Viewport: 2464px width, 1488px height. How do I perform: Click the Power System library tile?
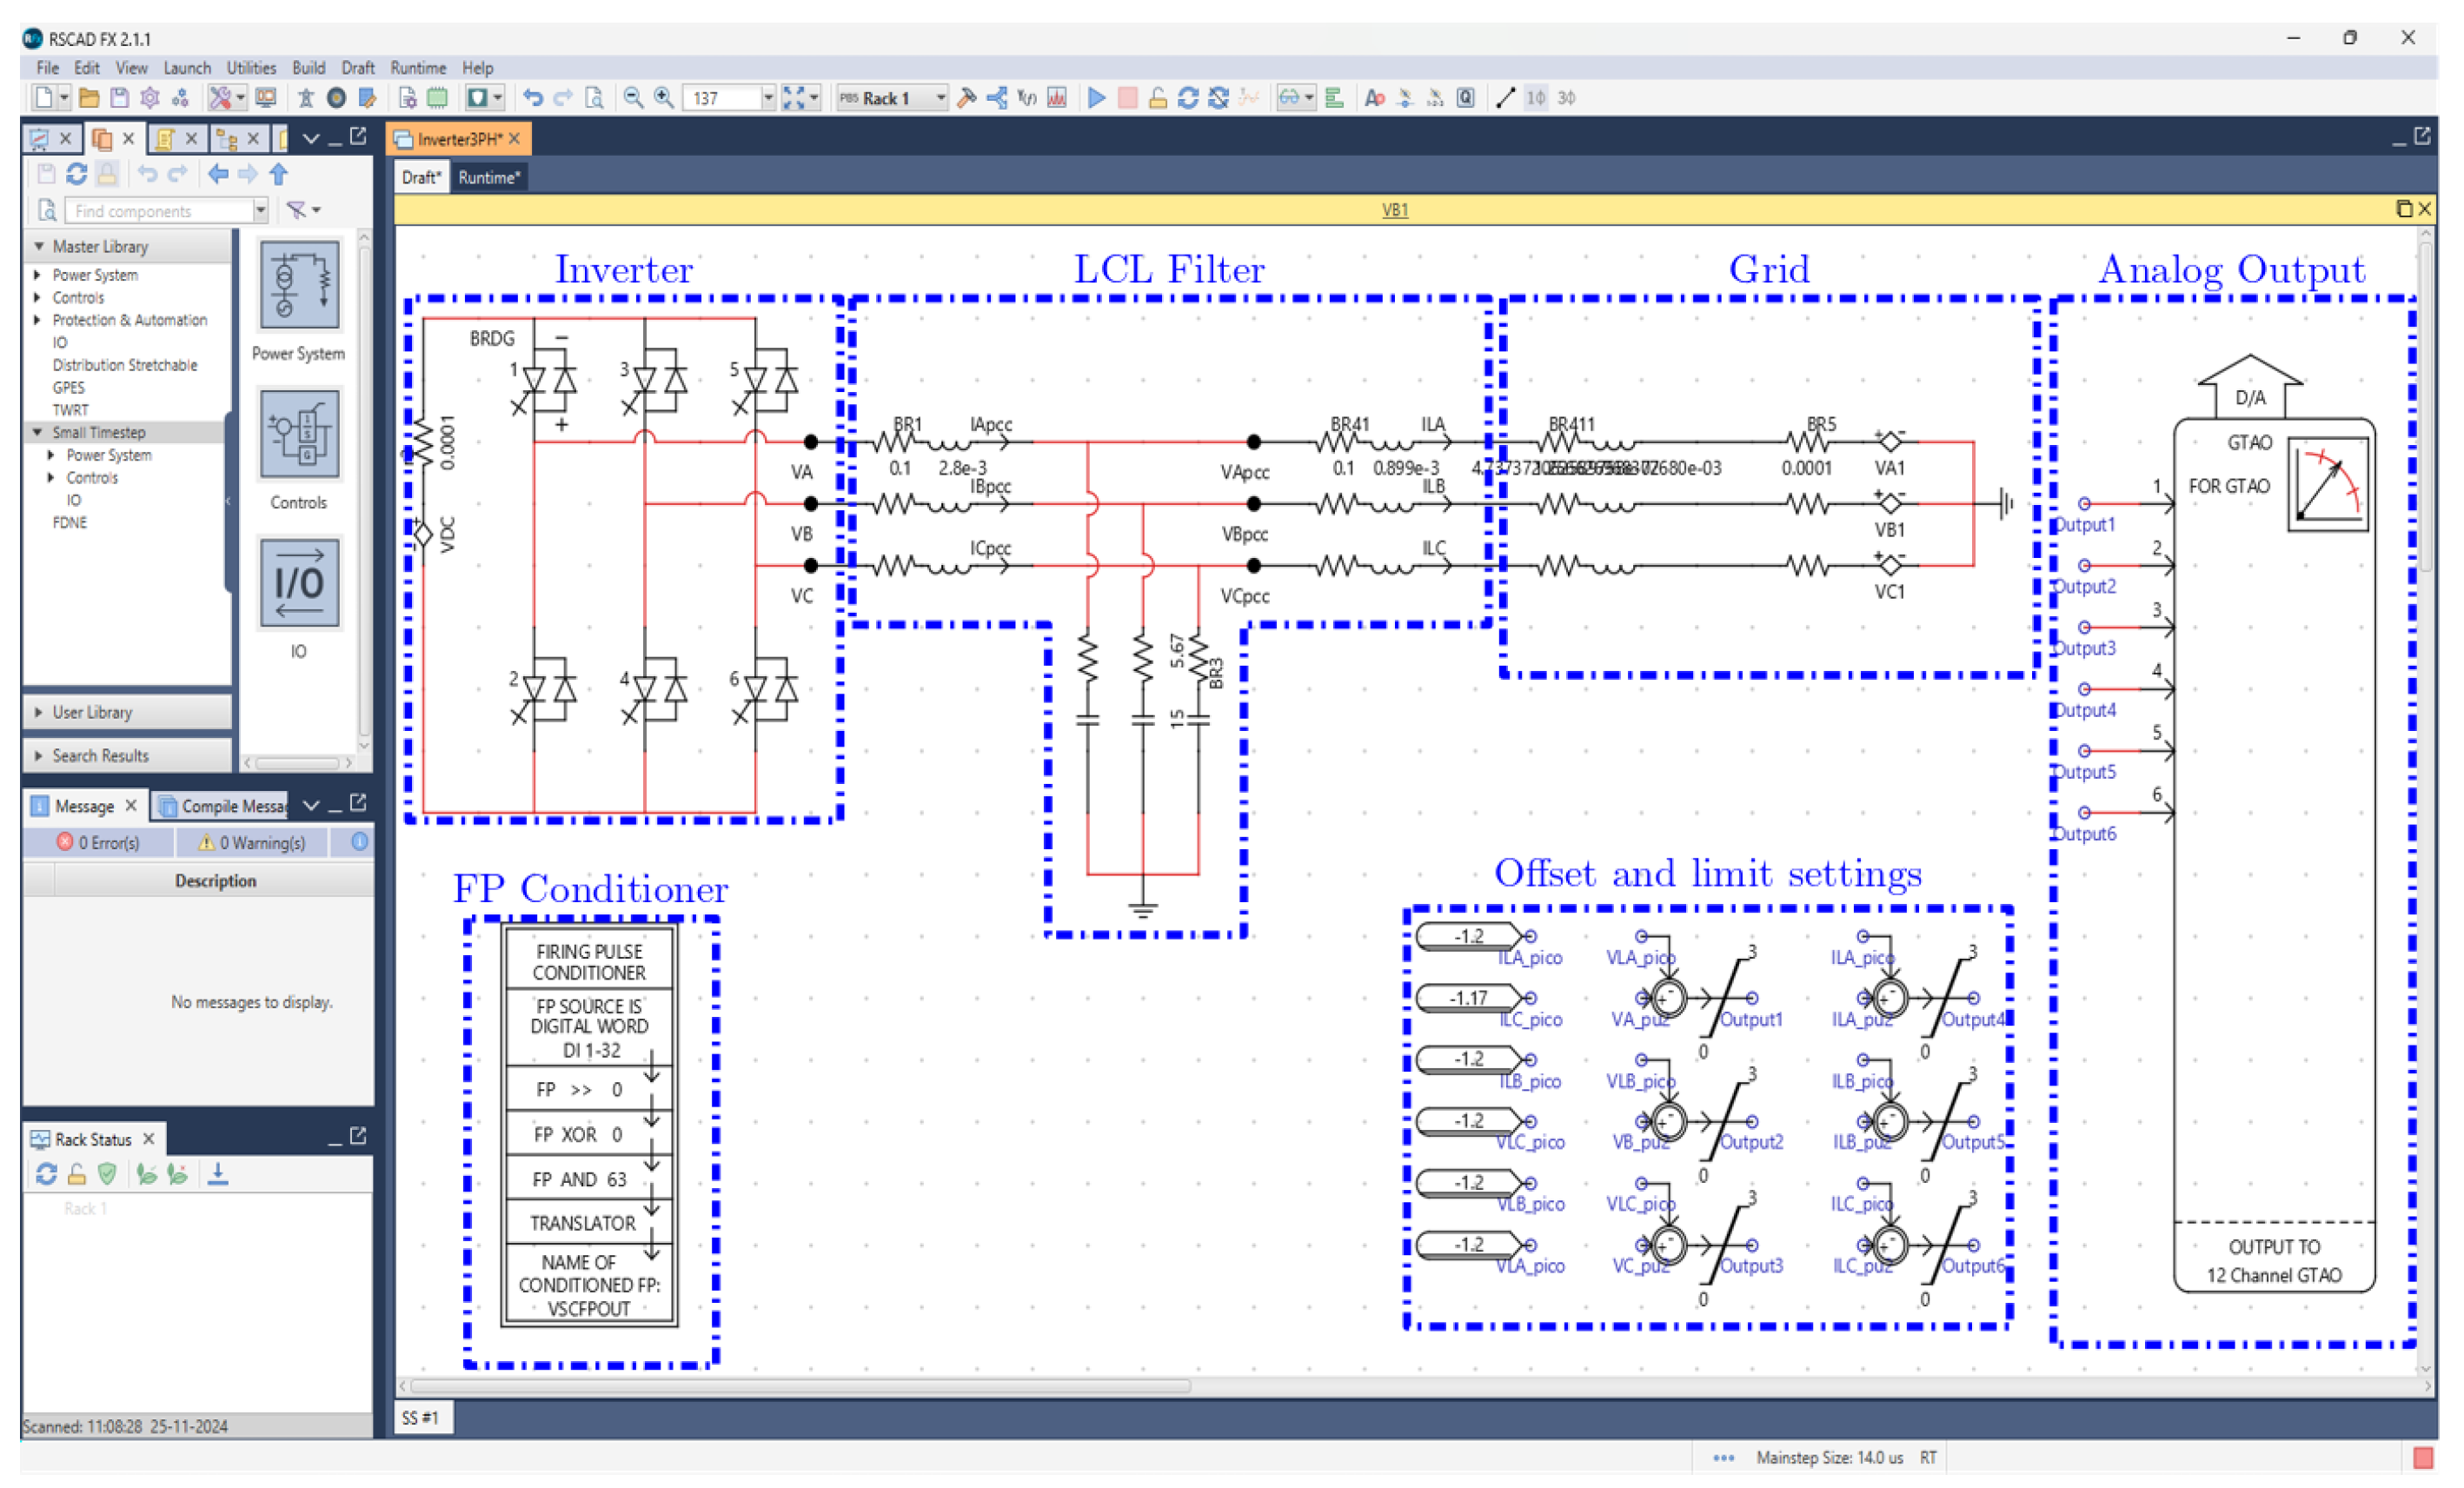[x=299, y=286]
